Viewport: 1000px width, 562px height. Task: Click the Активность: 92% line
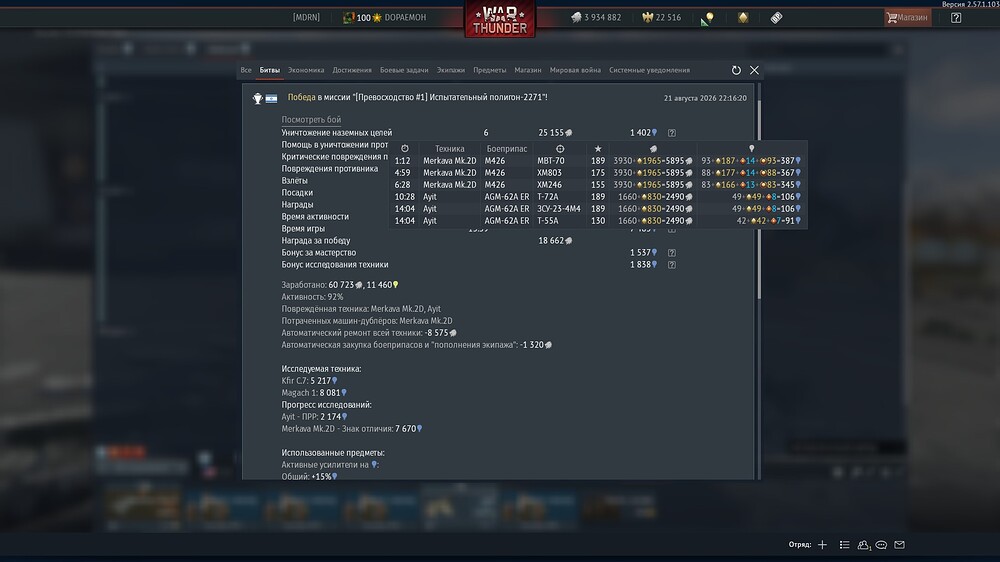coord(312,297)
